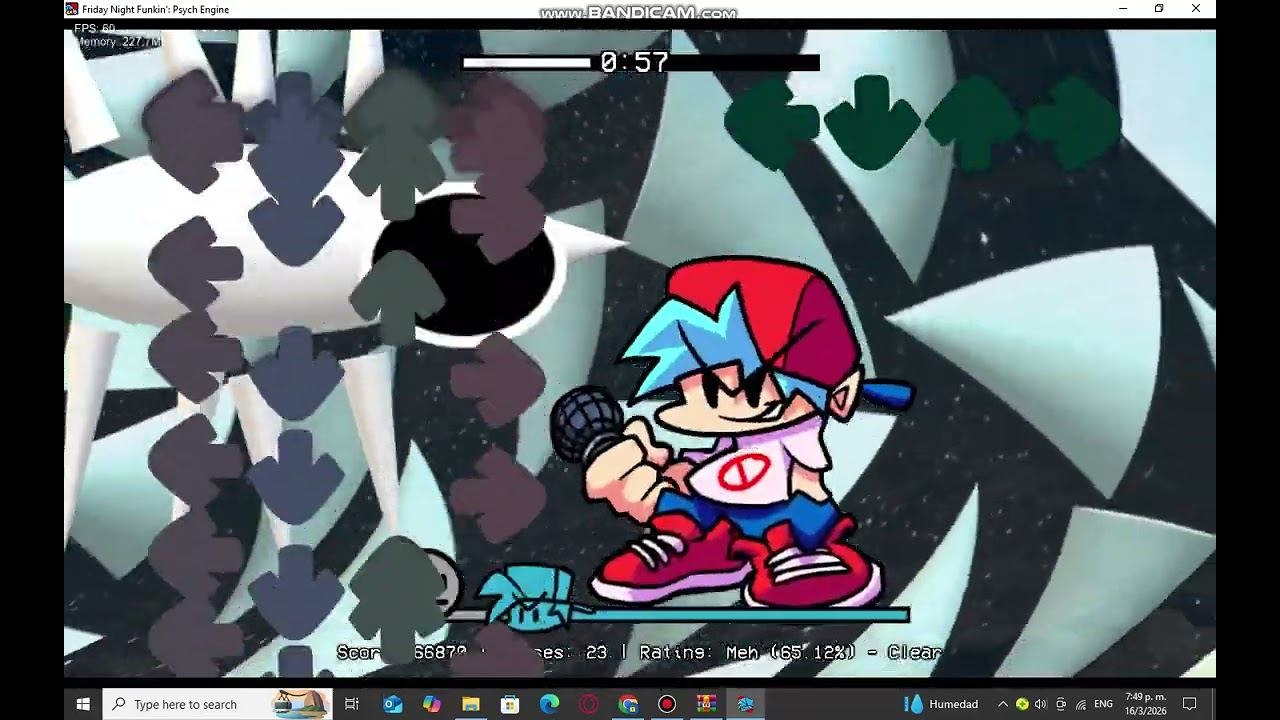This screenshot has width=1280, height=720.
Task: Click the Score text in the bottom HUD
Action: (402, 652)
